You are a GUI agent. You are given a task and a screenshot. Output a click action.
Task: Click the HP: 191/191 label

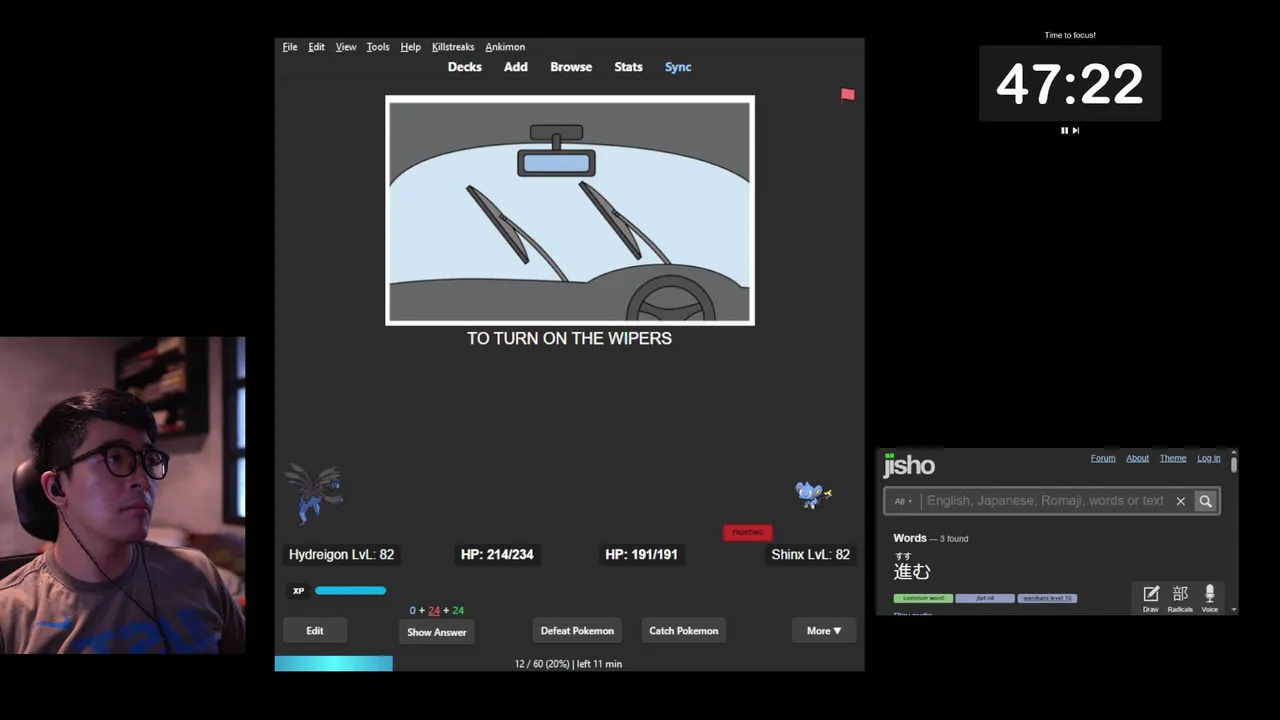point(641,554)
